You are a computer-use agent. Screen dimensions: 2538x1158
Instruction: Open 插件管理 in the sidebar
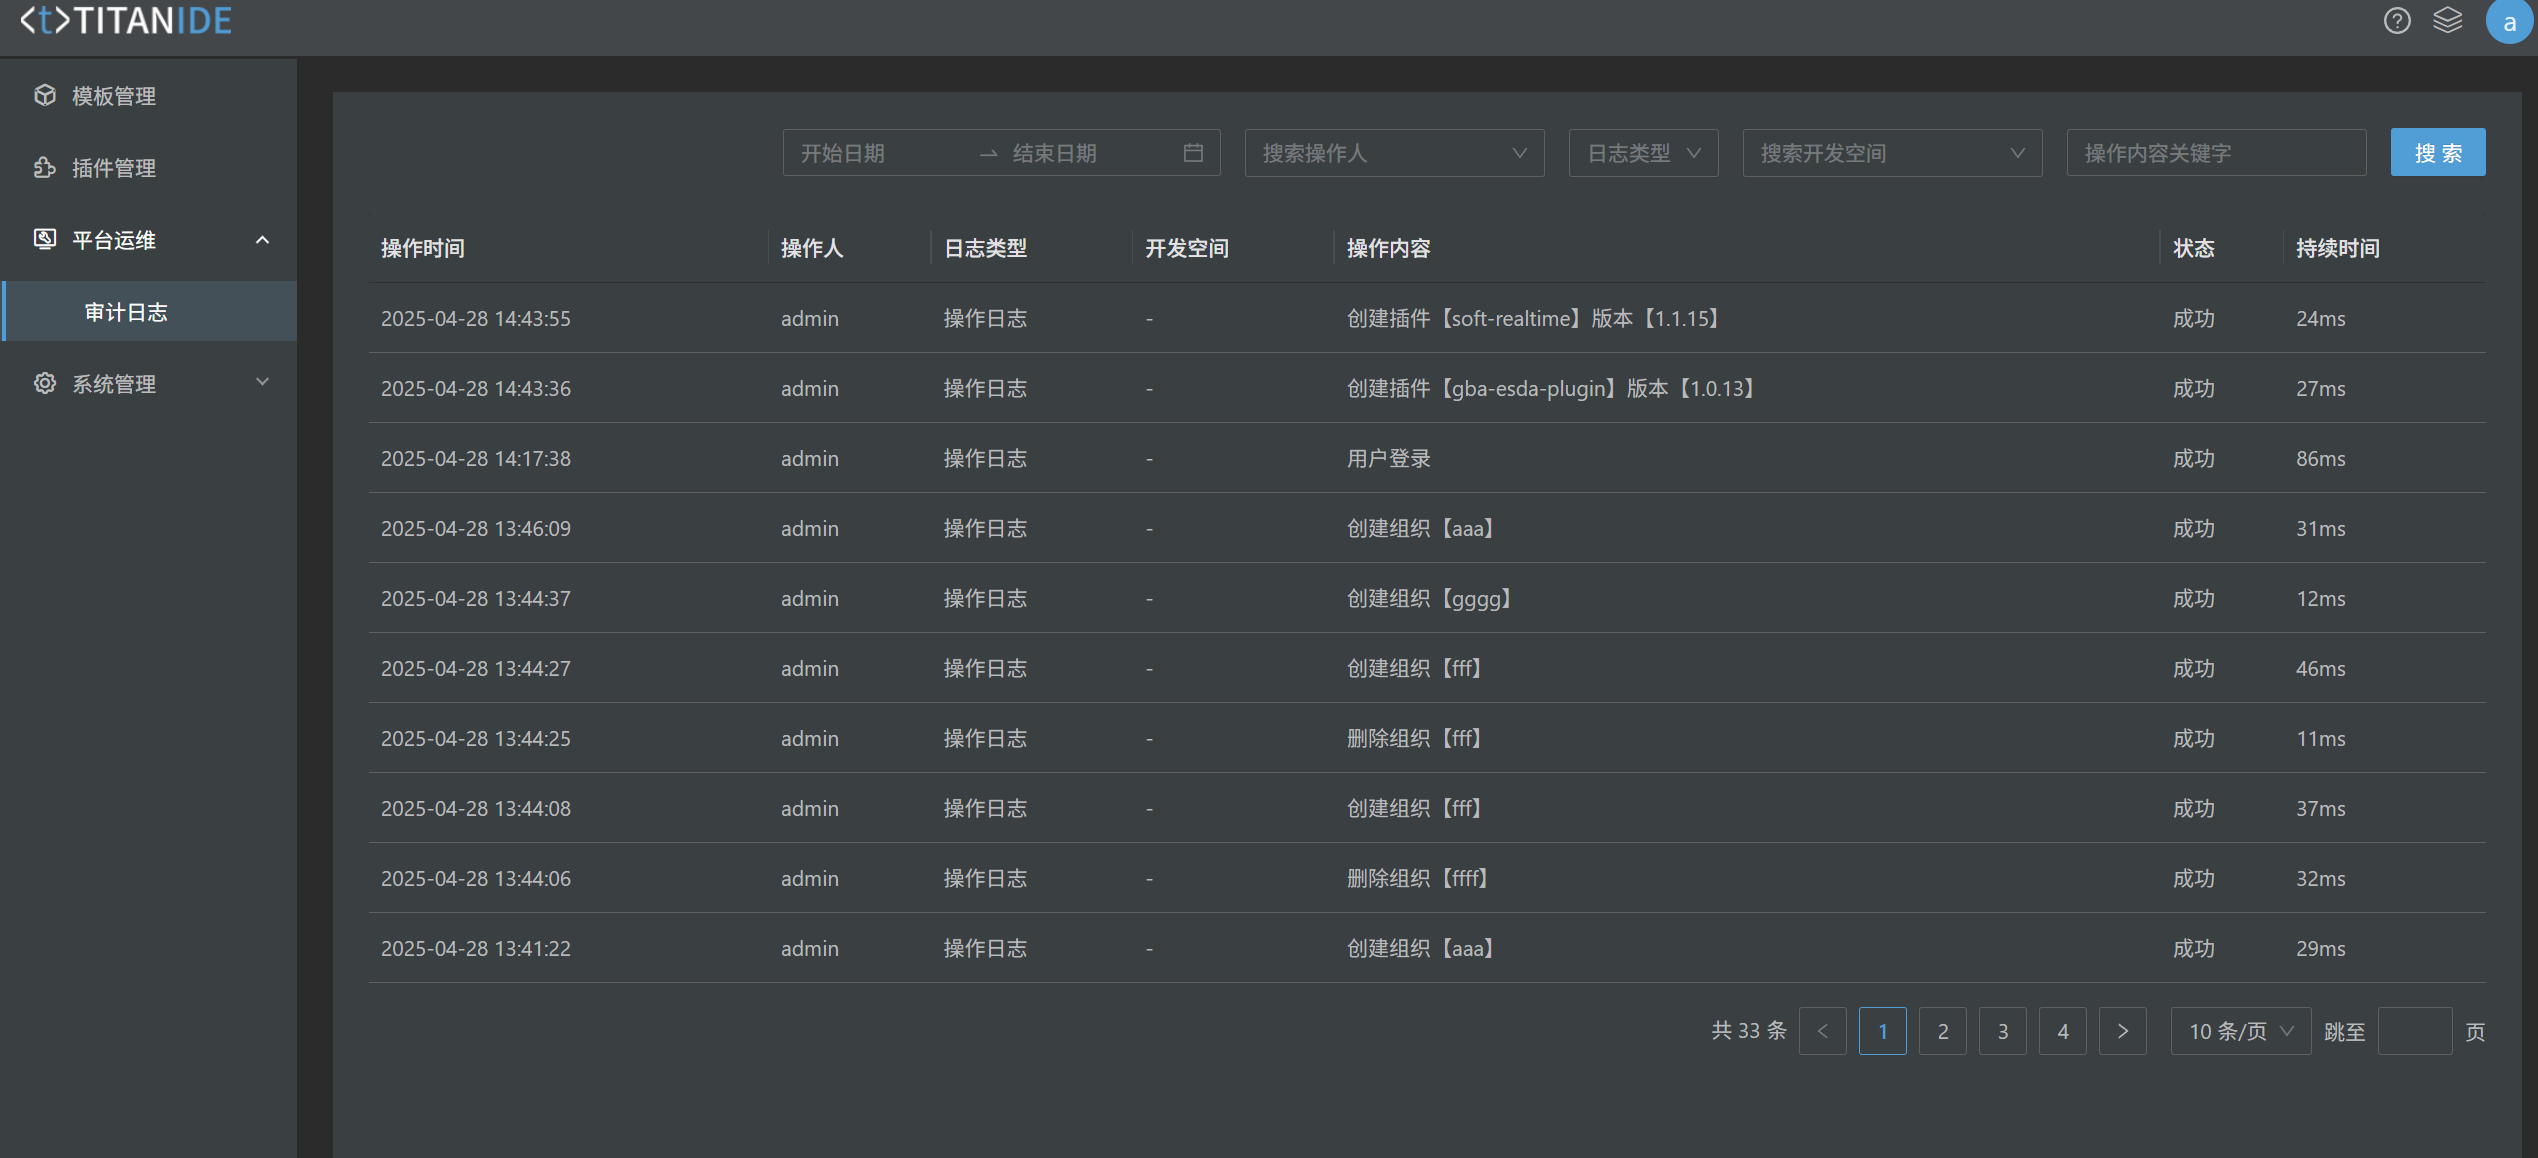pos(114,168)
